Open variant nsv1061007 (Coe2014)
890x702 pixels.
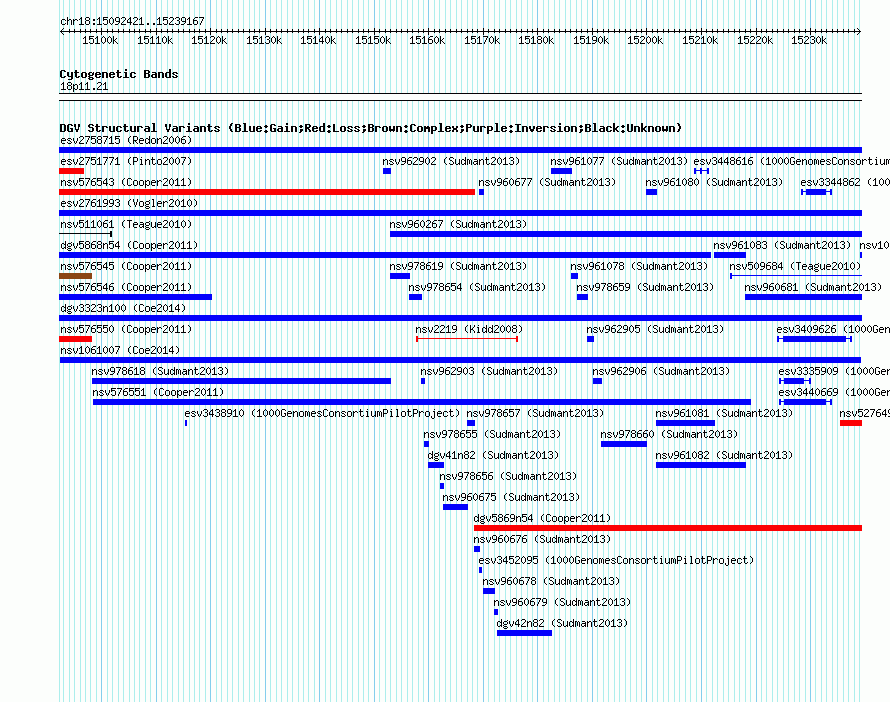tap(120, 350)
